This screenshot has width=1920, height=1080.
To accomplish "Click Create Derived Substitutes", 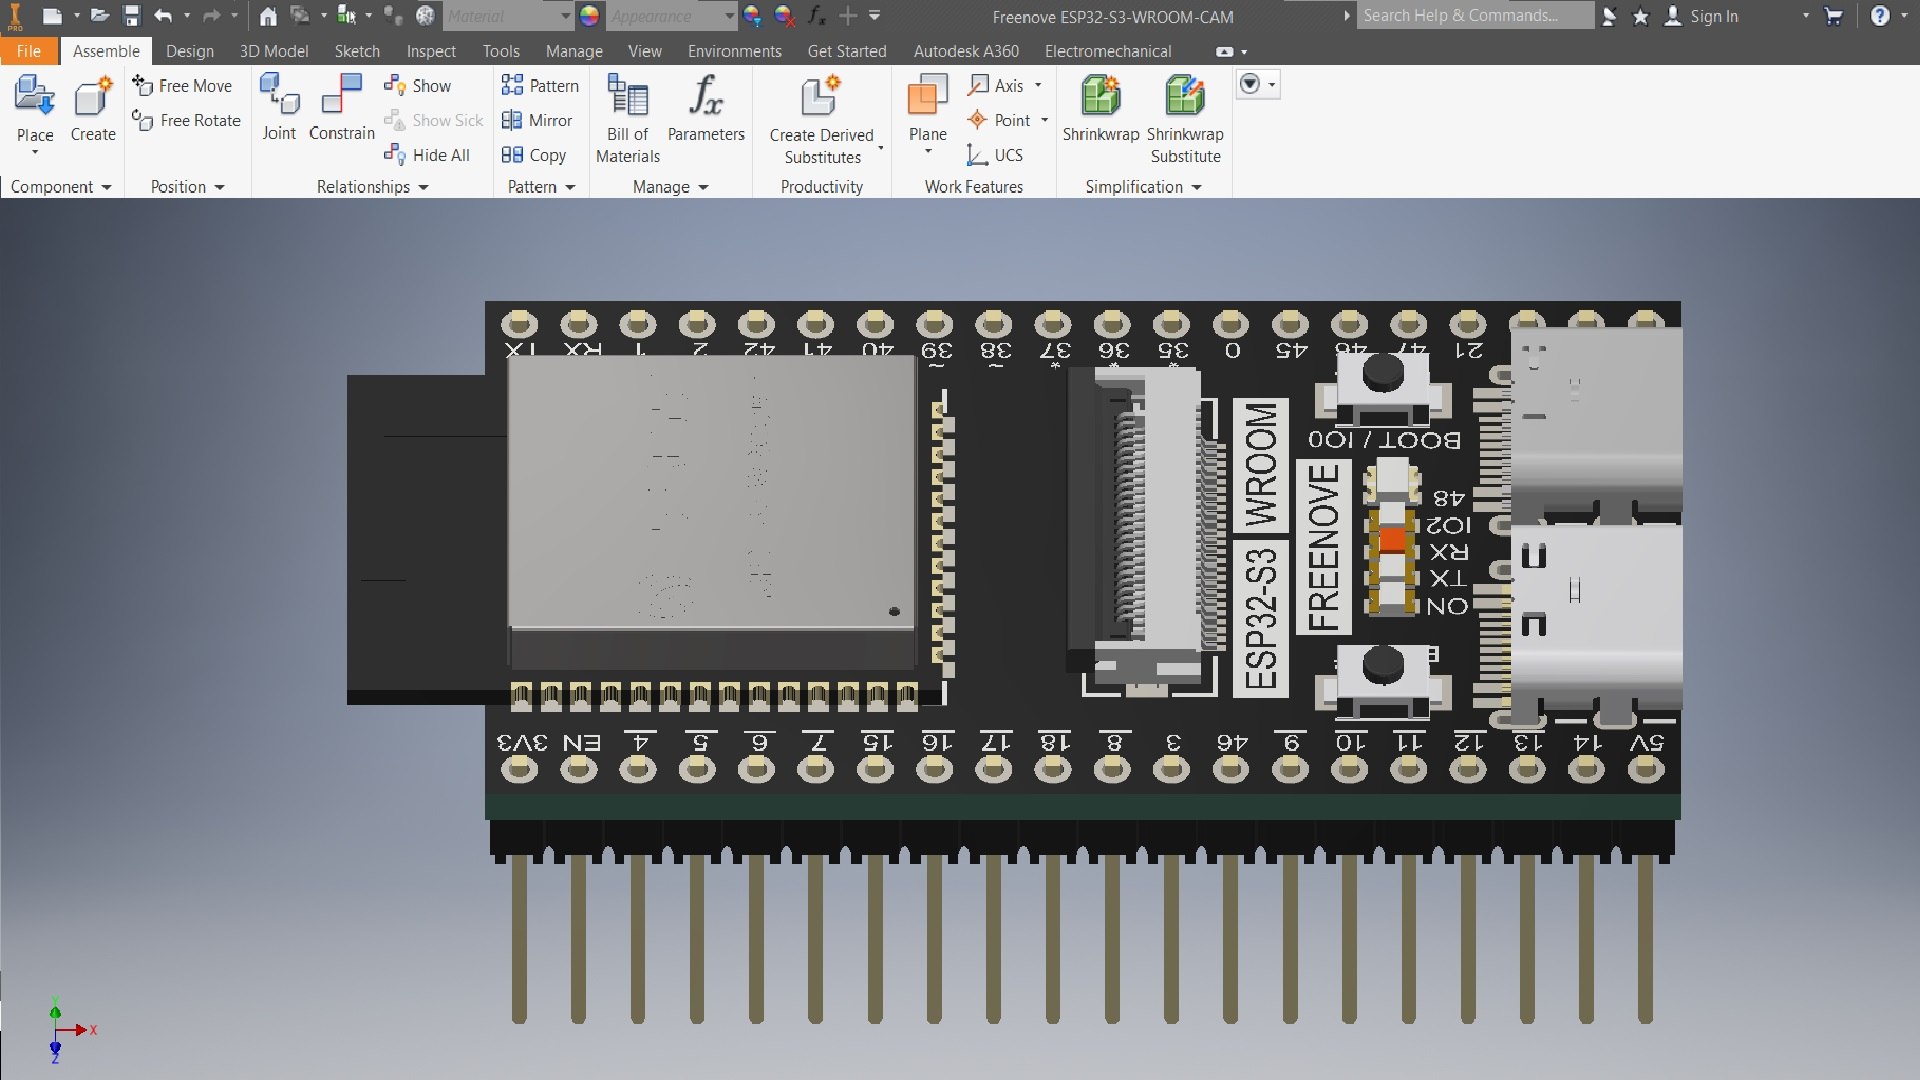I will (822, 120).
